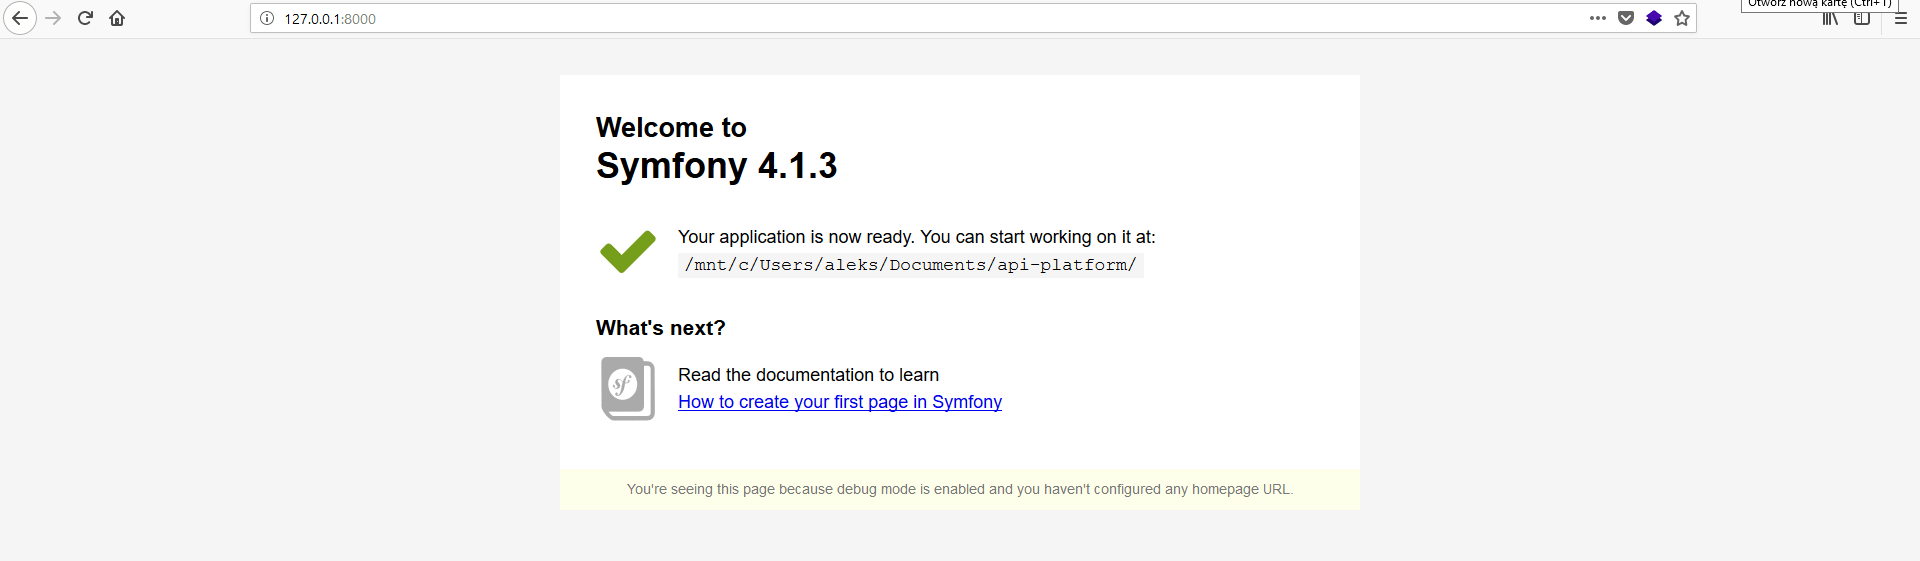1920x561 pixels.
Task: Click the 'Welcome to' heading
Action: point(671,128)
